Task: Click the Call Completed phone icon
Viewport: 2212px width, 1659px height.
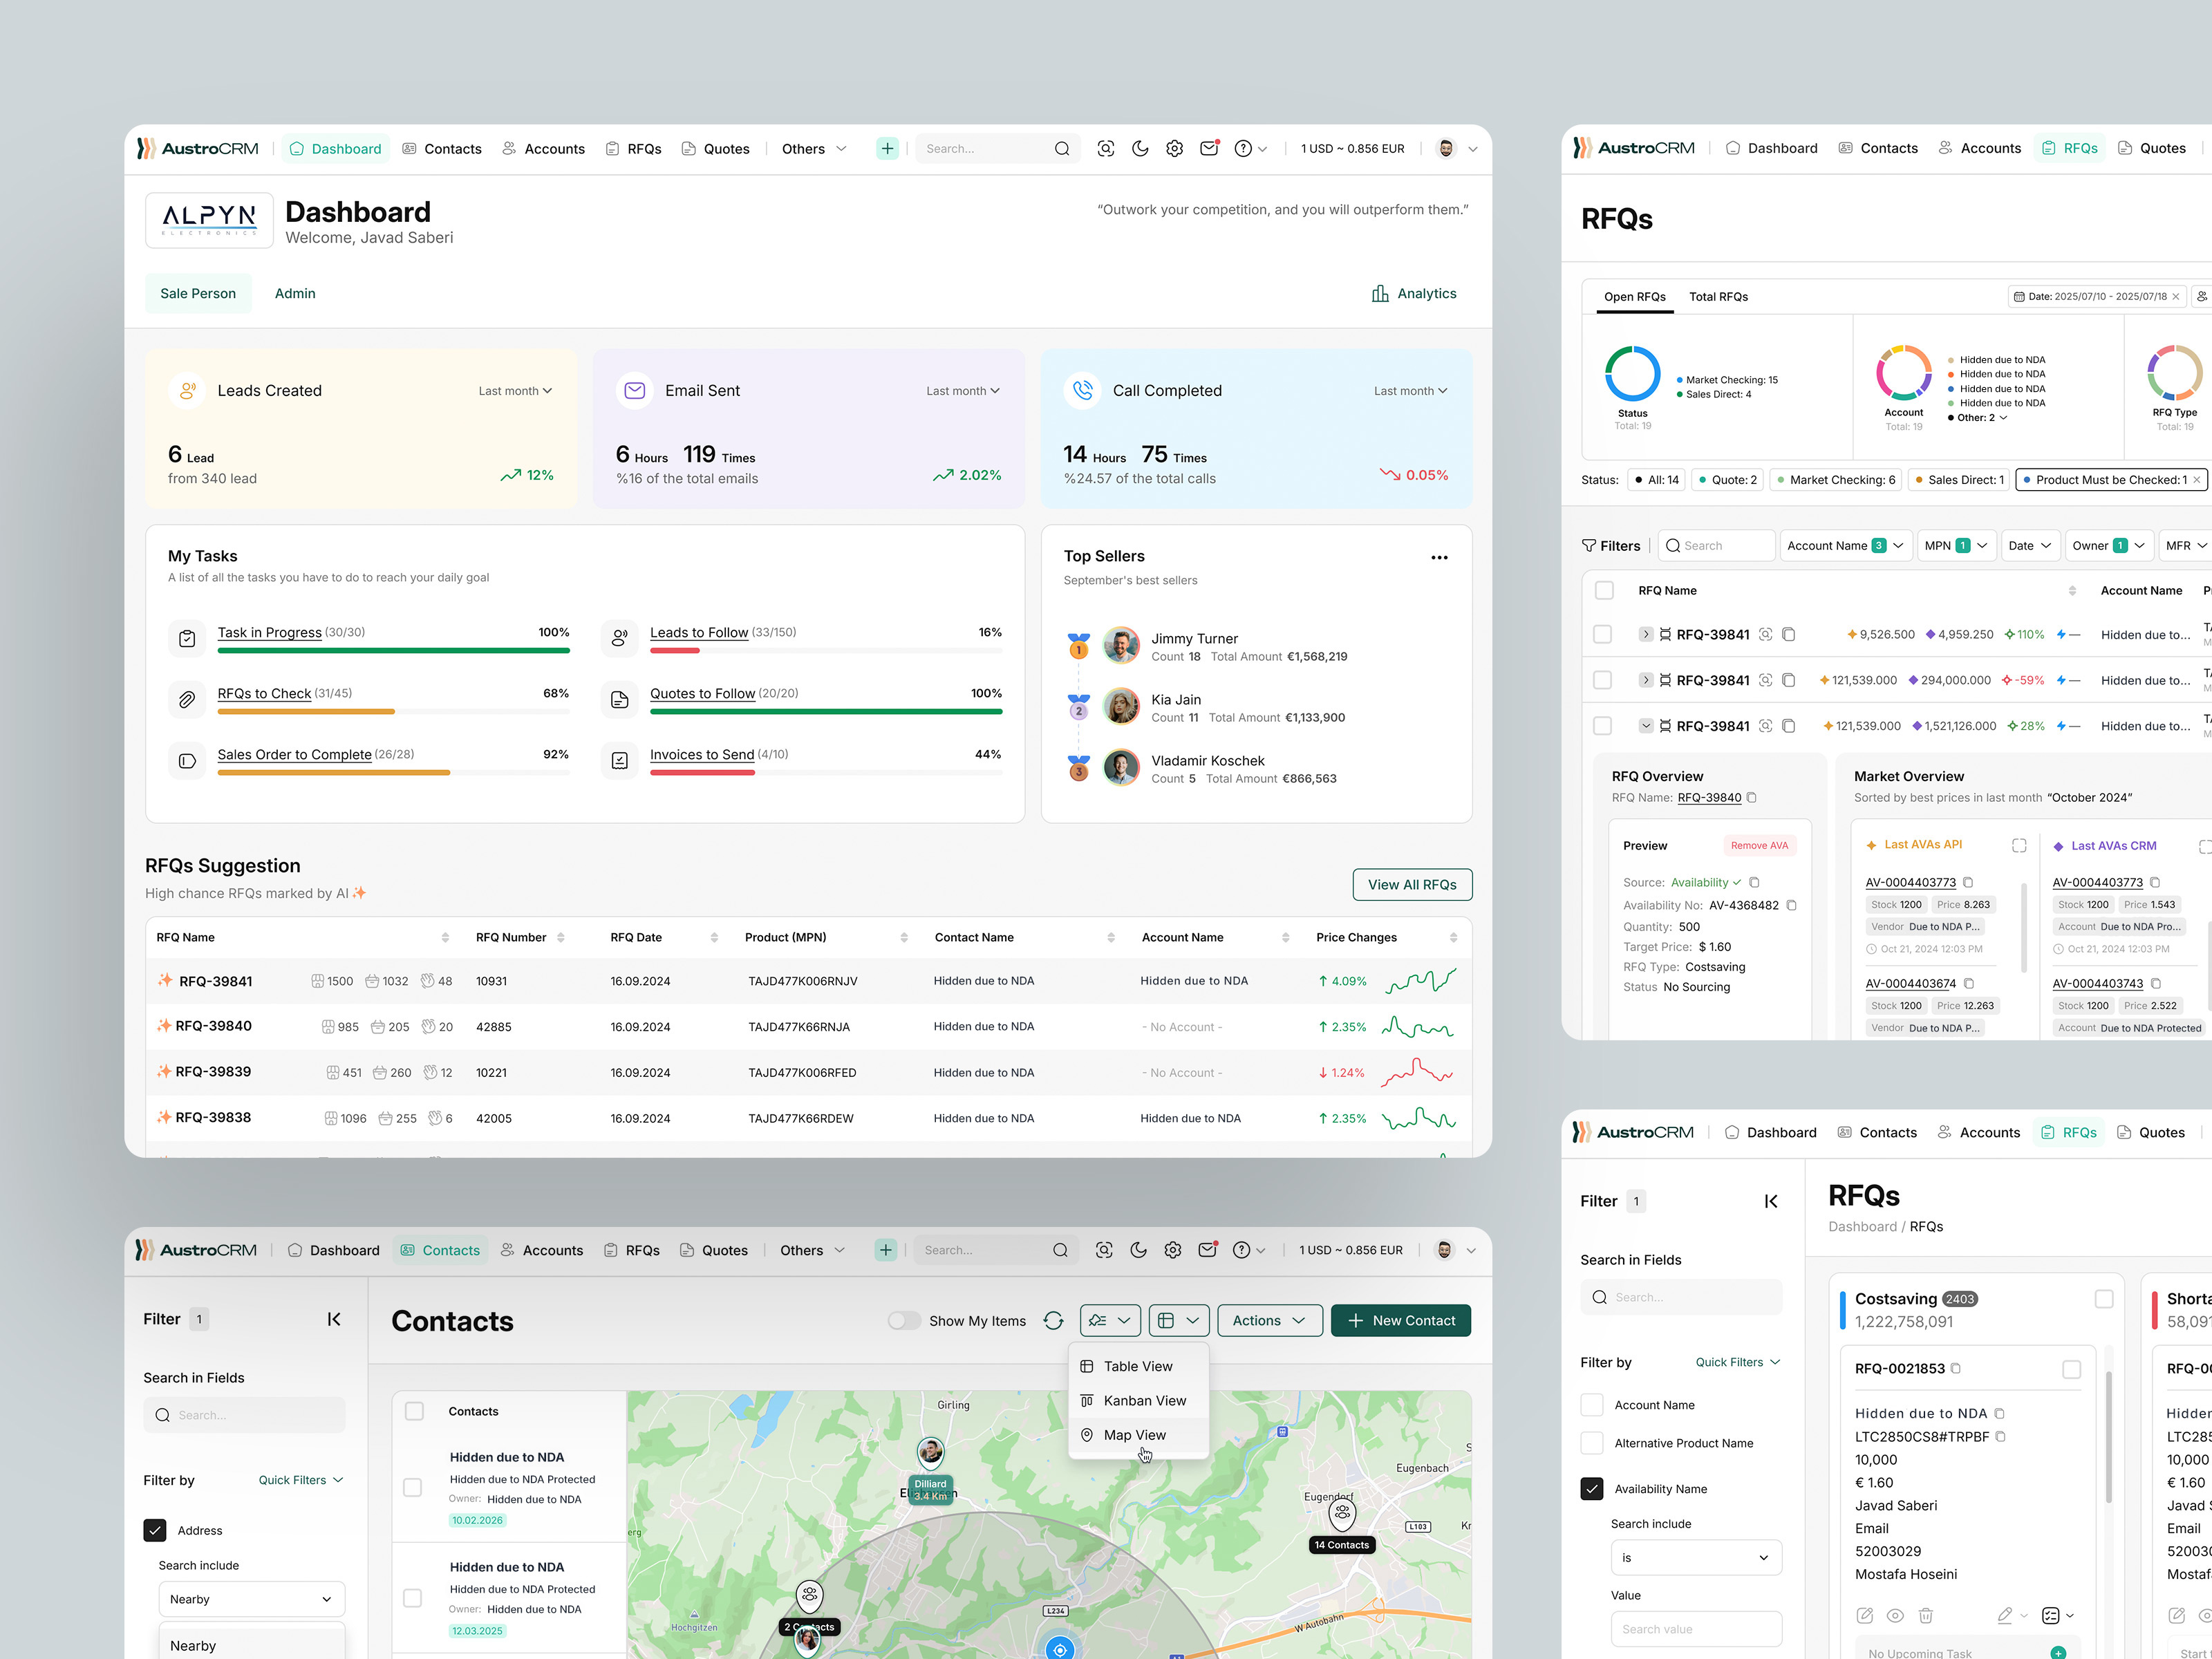Action: (x=1083, y=390)
